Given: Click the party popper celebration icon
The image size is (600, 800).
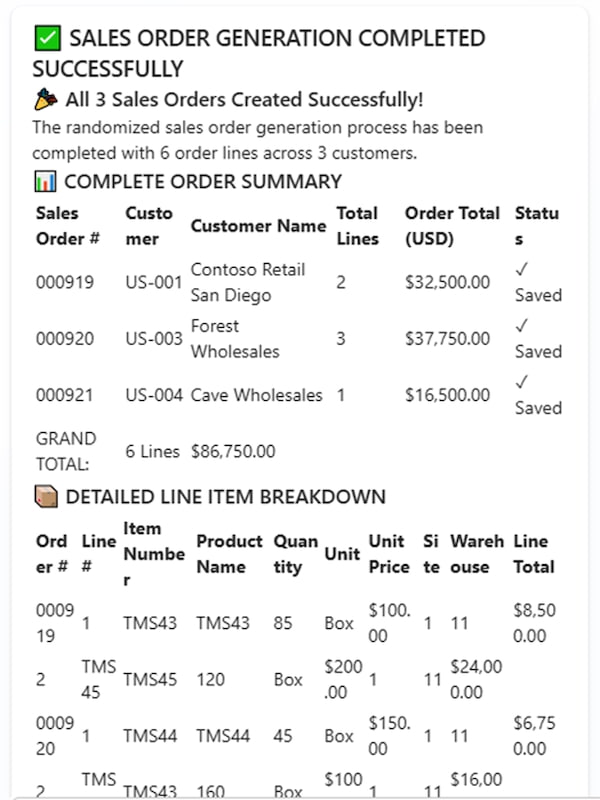Looking at the screenshot, I should [x=45, y=99].
